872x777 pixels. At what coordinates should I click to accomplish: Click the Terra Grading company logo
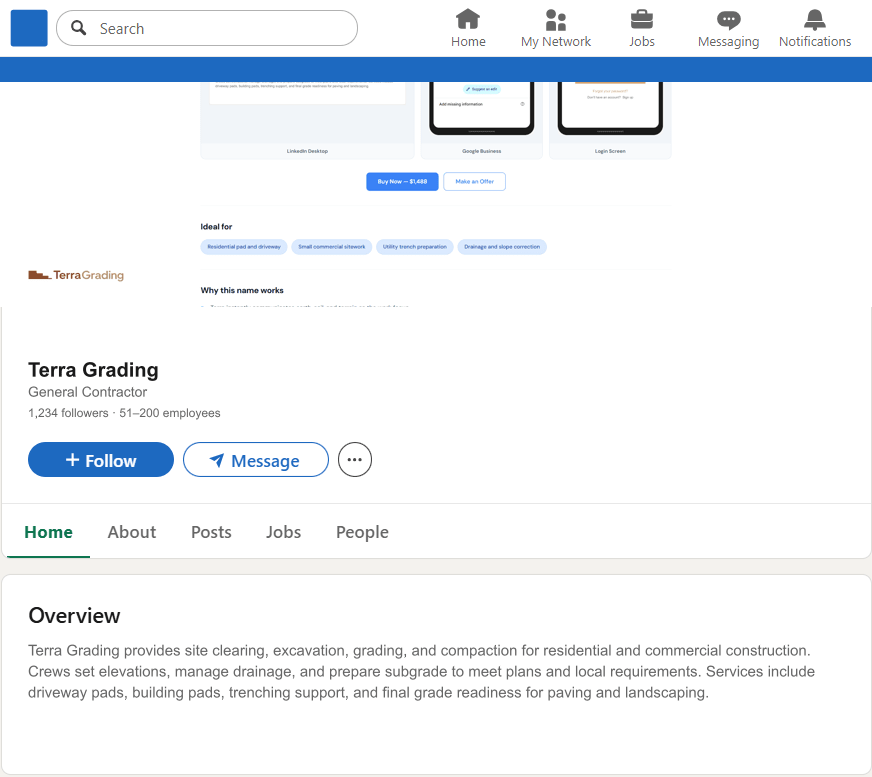[x=76, y=274]
